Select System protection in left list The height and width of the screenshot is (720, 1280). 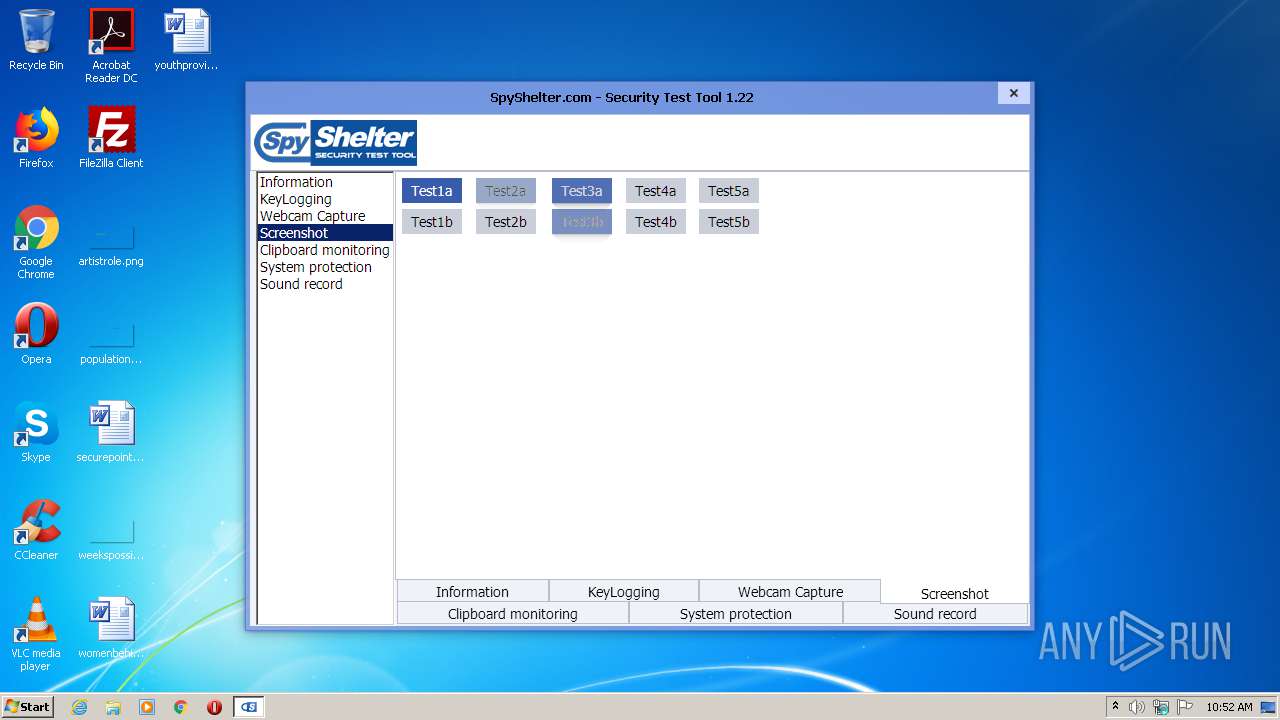click(325, 267)
